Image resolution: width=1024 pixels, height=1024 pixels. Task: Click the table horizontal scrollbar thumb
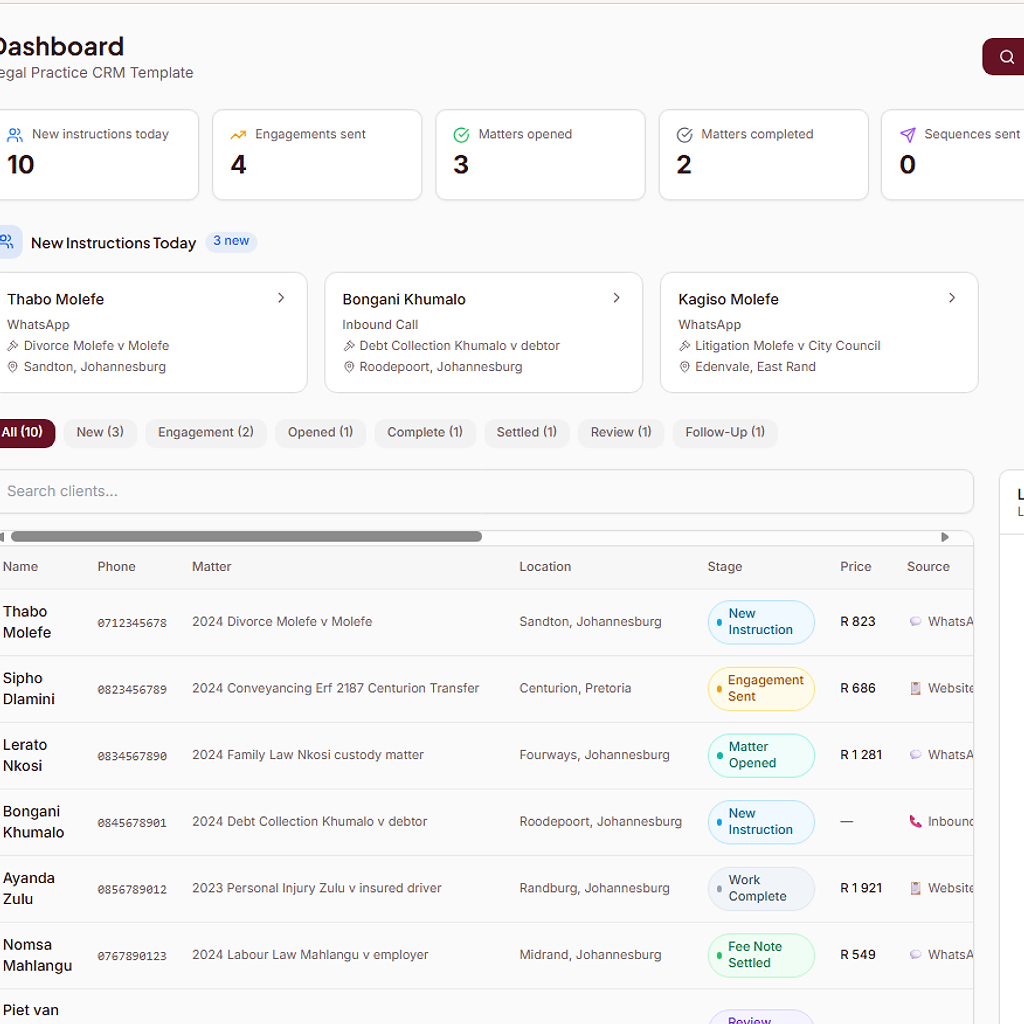click(246, 537)
